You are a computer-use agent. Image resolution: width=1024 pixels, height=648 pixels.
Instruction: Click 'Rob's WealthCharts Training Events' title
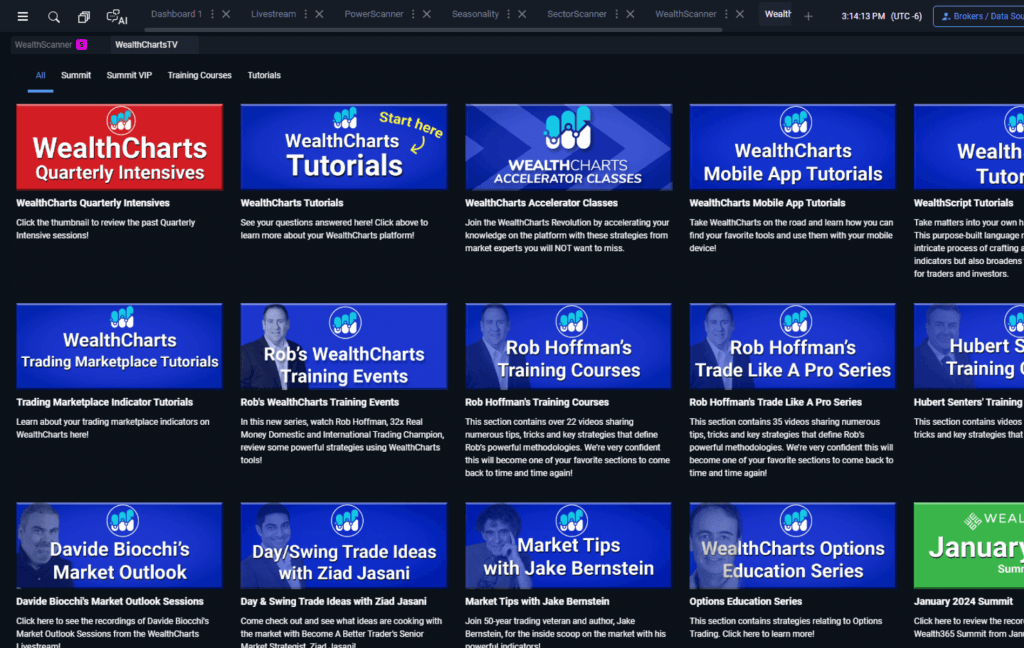click(x=319, y=402)
